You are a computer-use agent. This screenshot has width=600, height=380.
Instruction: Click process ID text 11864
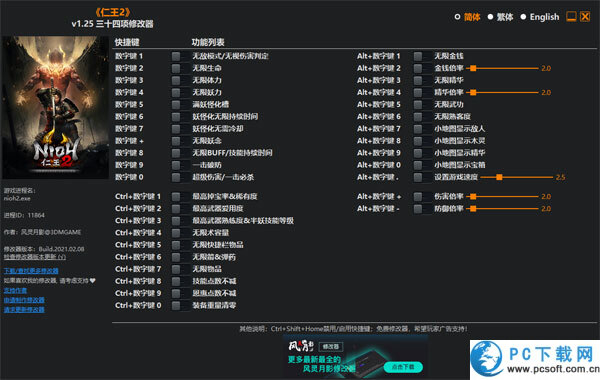coord(36,215)
